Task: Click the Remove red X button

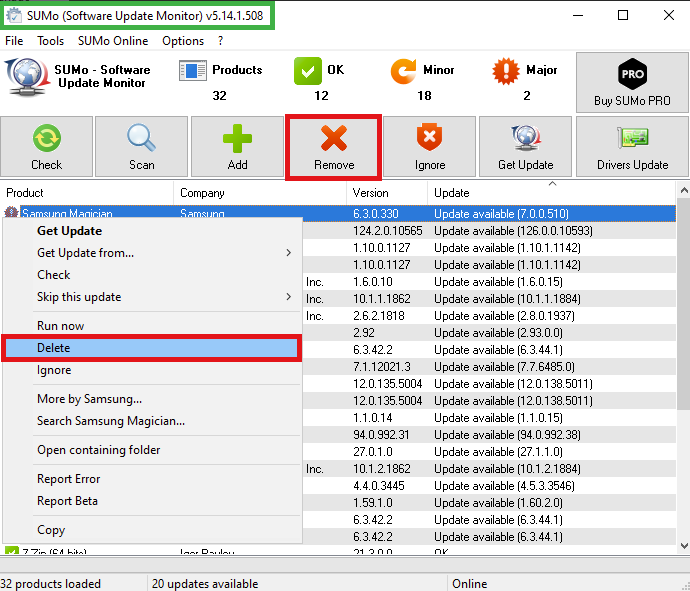Action: pos(334,147)
